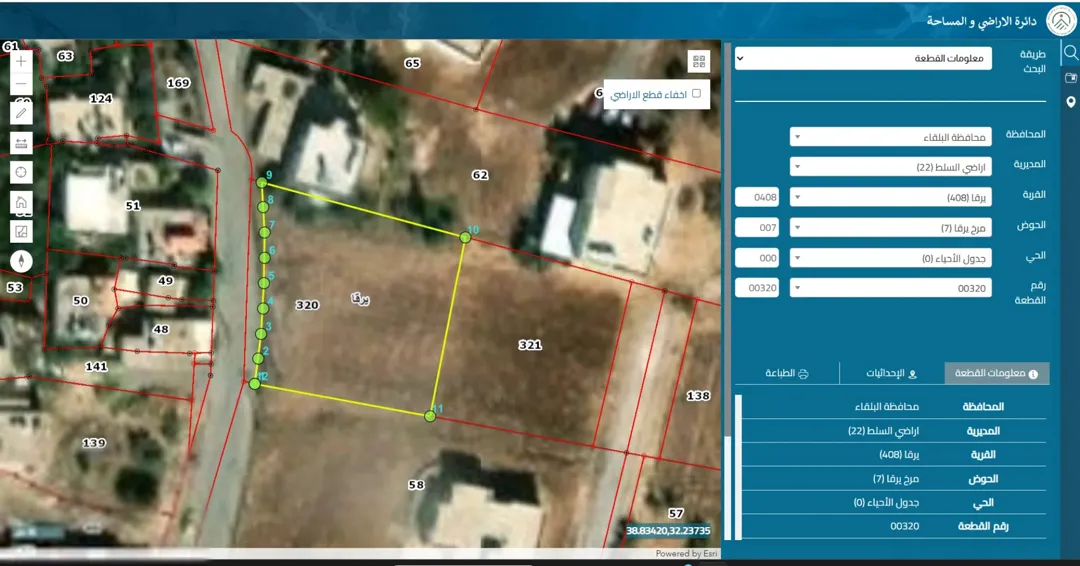Viewport: 1080px width, 566px height.
Task: Select the معلومات القطعة info tab
Action: point(996,373)
